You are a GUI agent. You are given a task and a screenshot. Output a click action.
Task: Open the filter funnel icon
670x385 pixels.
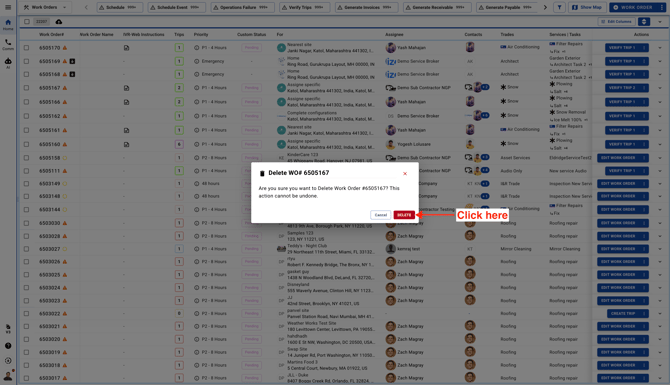[x=559, y=7]
